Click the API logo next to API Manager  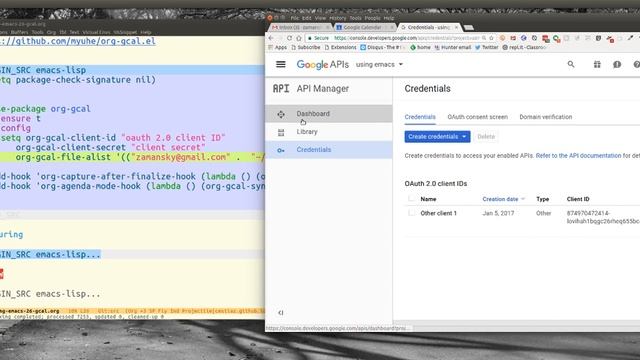[x=281, y=89]
